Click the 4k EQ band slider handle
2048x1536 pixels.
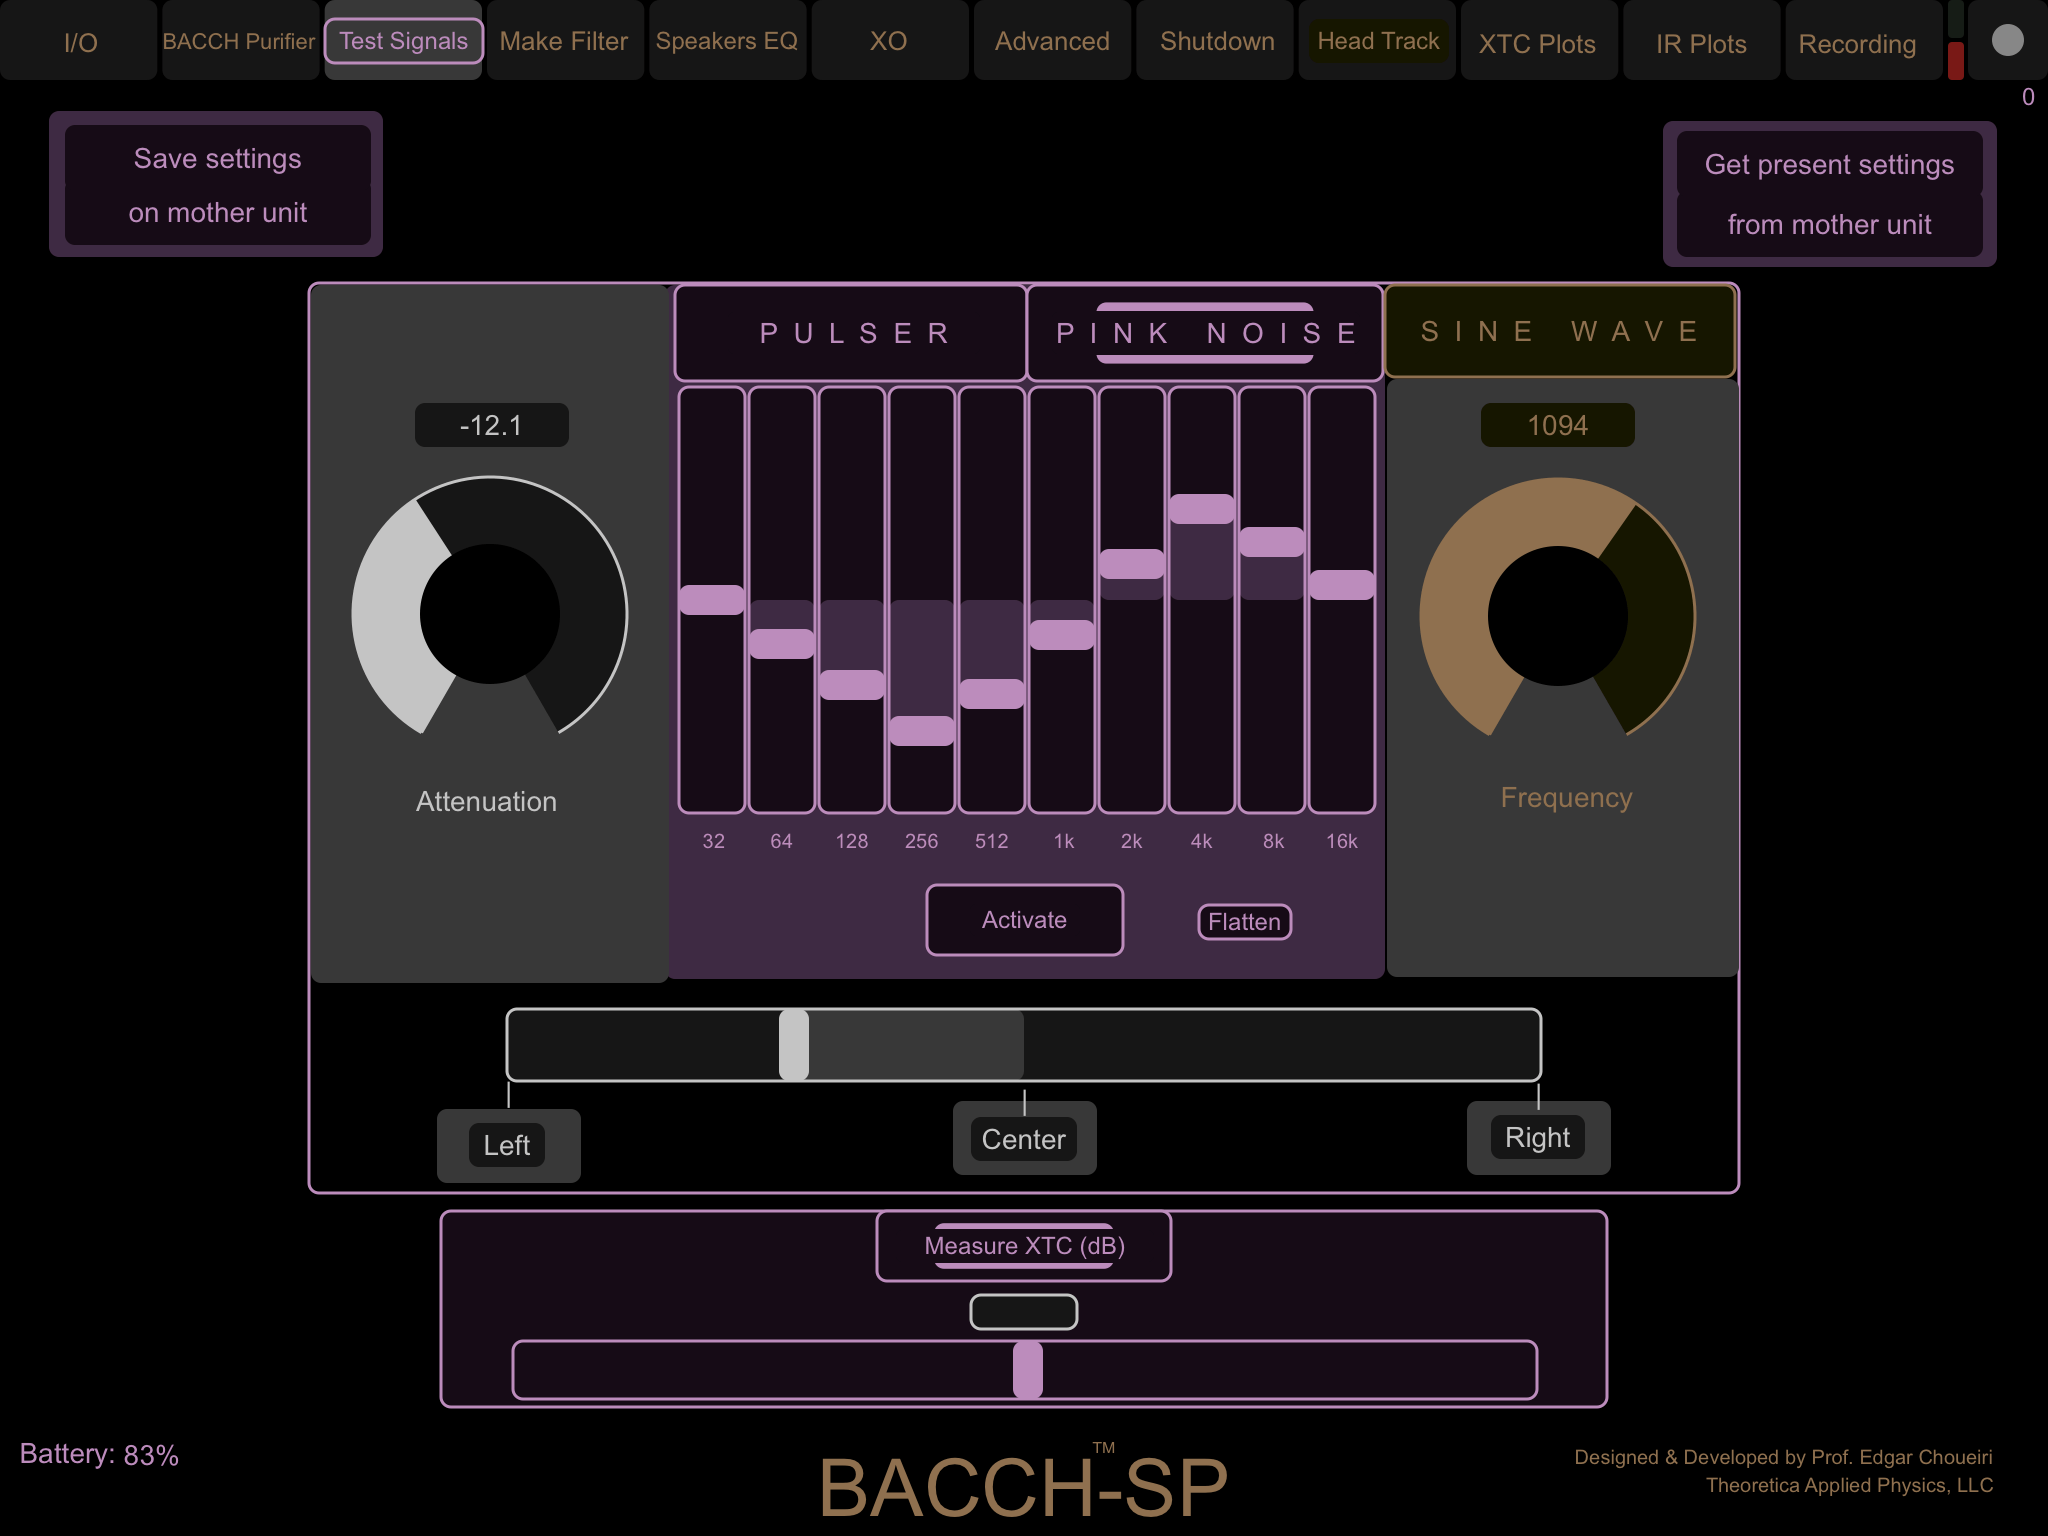(1202, 508)
